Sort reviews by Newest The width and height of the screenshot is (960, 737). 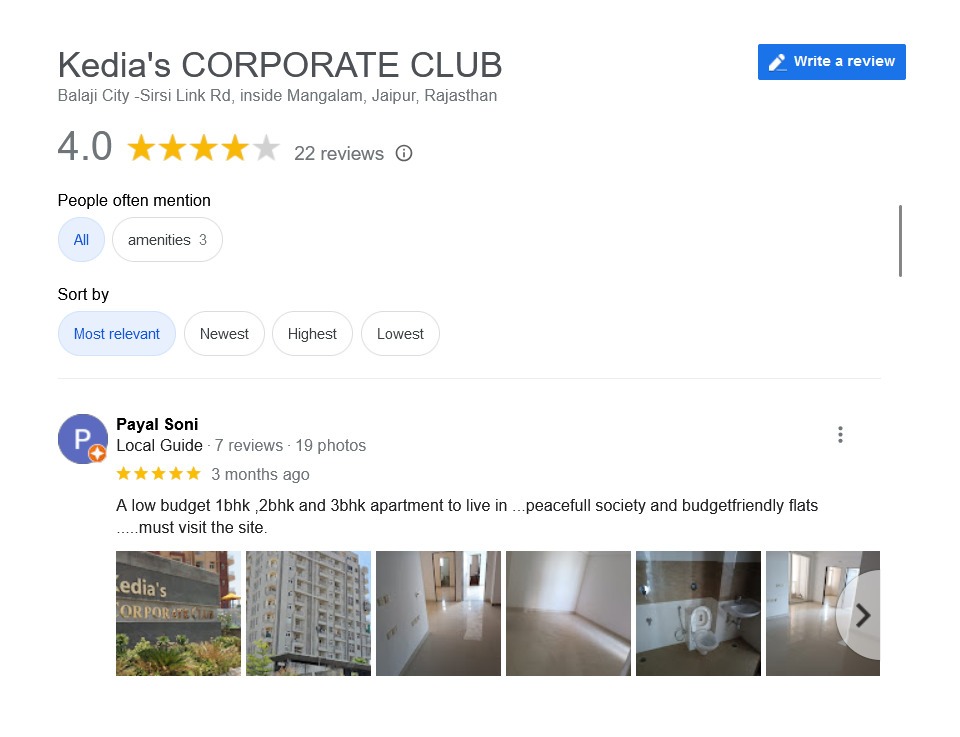(224, 334)
